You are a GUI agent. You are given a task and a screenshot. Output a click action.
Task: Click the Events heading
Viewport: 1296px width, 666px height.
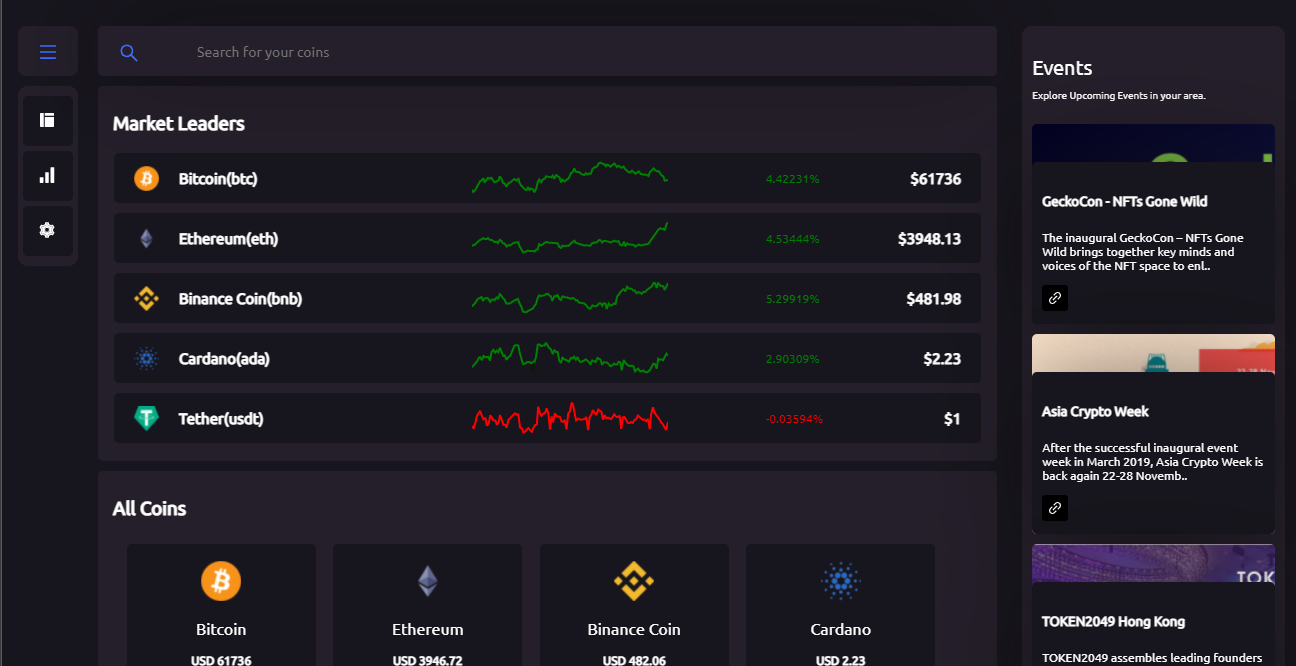[1062, 68]
